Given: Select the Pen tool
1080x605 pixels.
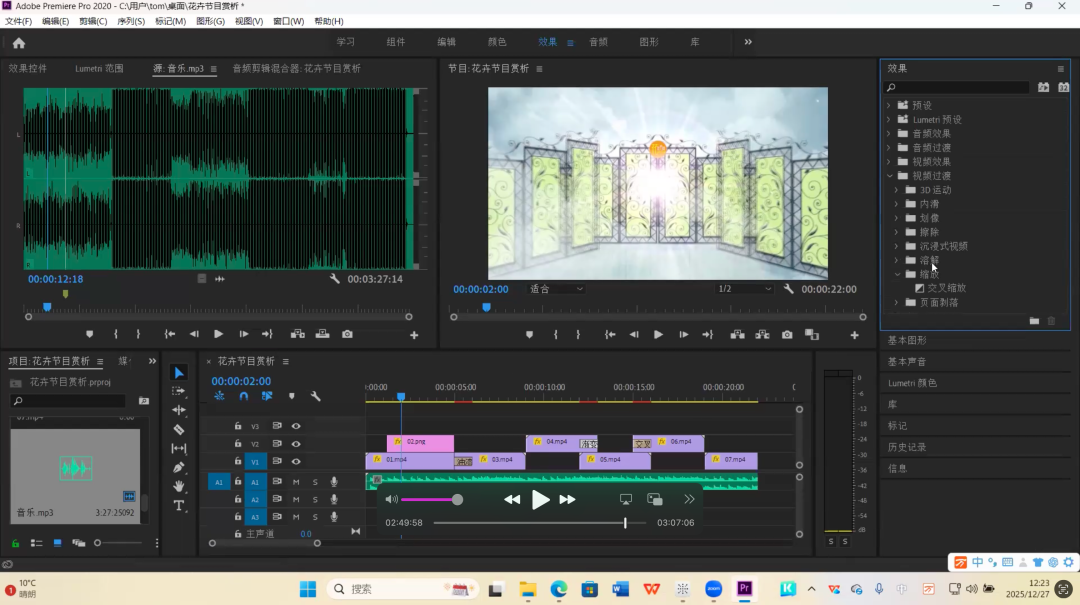Looking at the screenshot, I should pyautogui.click(x=179, y=467).
